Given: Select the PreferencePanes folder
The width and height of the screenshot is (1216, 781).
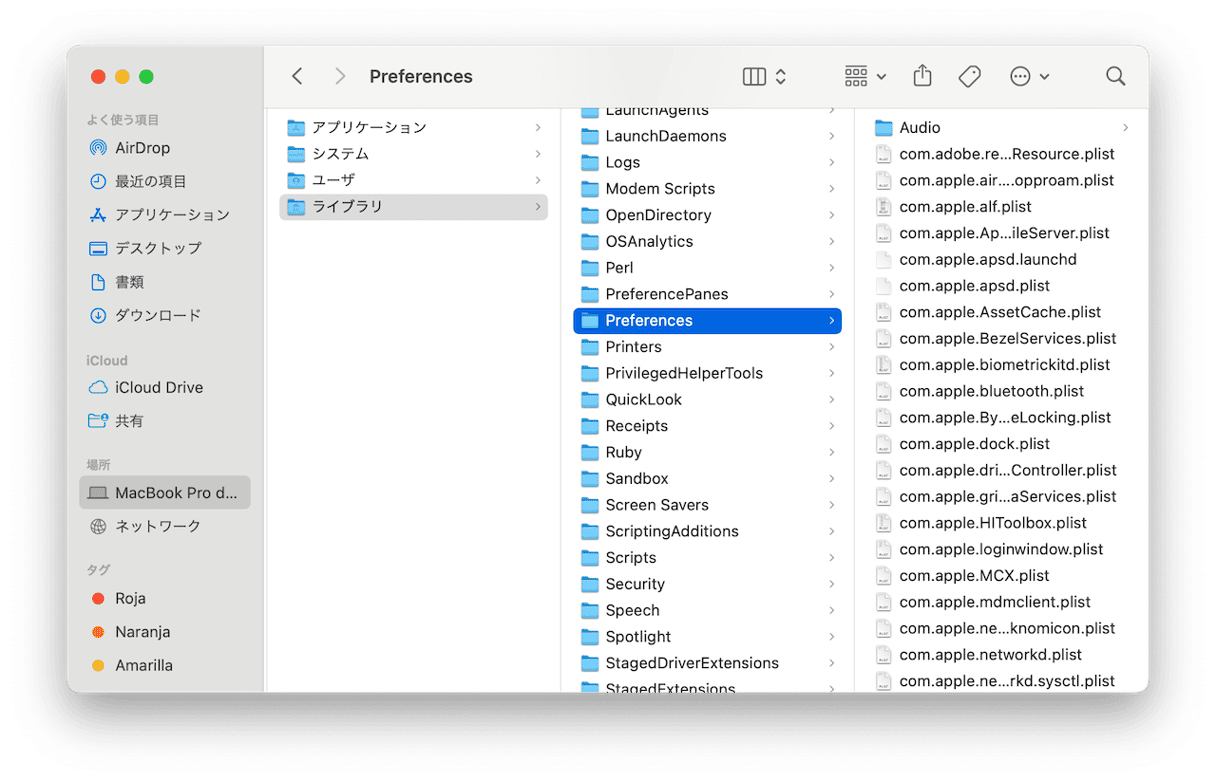Looking at the screenshot, I should 666,294.
